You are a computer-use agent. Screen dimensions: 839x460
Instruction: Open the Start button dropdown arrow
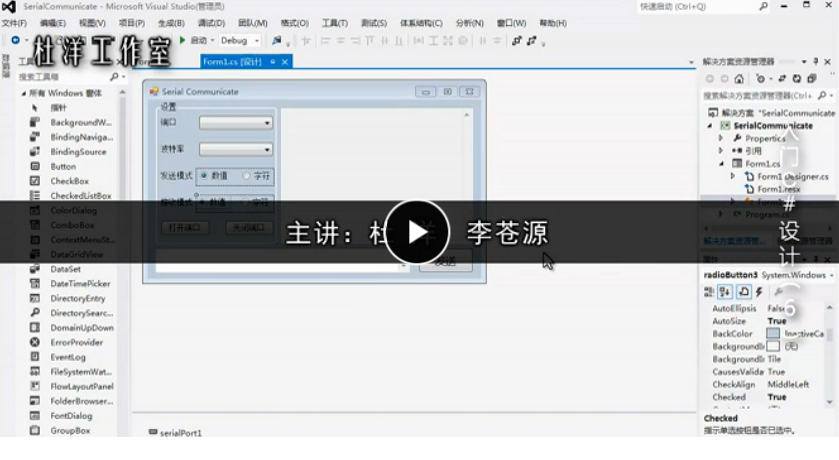click(x=212, y=41)
